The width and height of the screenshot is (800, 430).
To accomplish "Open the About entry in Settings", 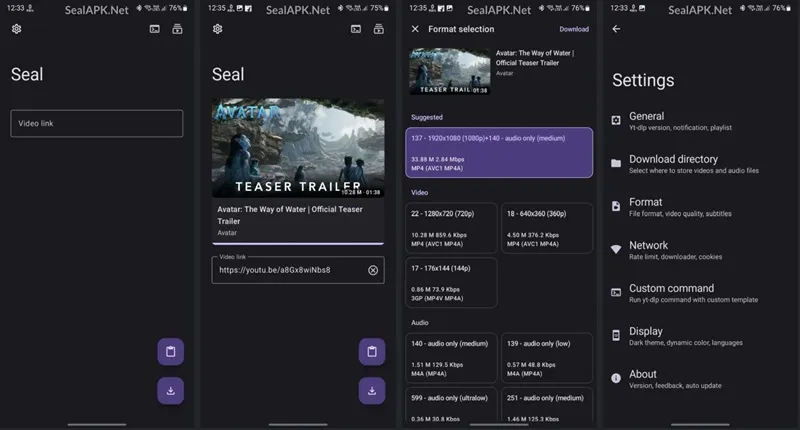I will 690,379.
